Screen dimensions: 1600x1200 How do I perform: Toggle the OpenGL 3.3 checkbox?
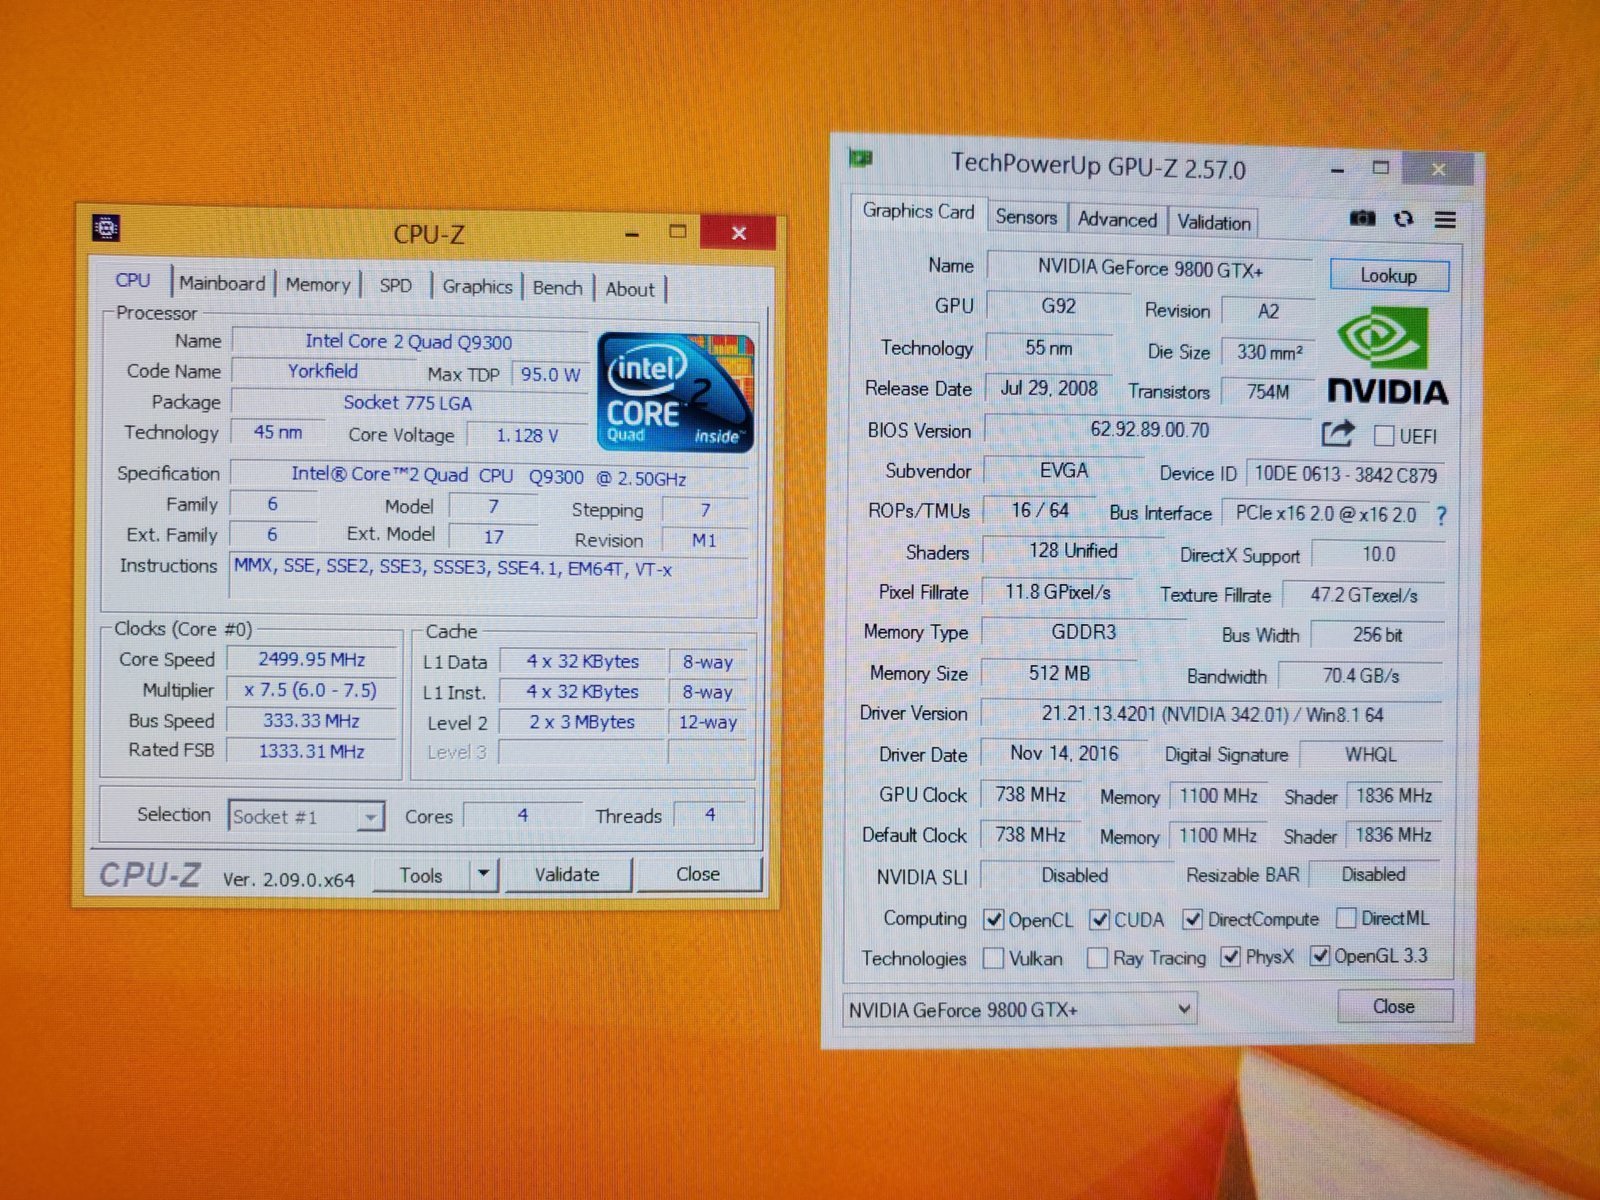pyautogui.click(x=1320, y=956)
